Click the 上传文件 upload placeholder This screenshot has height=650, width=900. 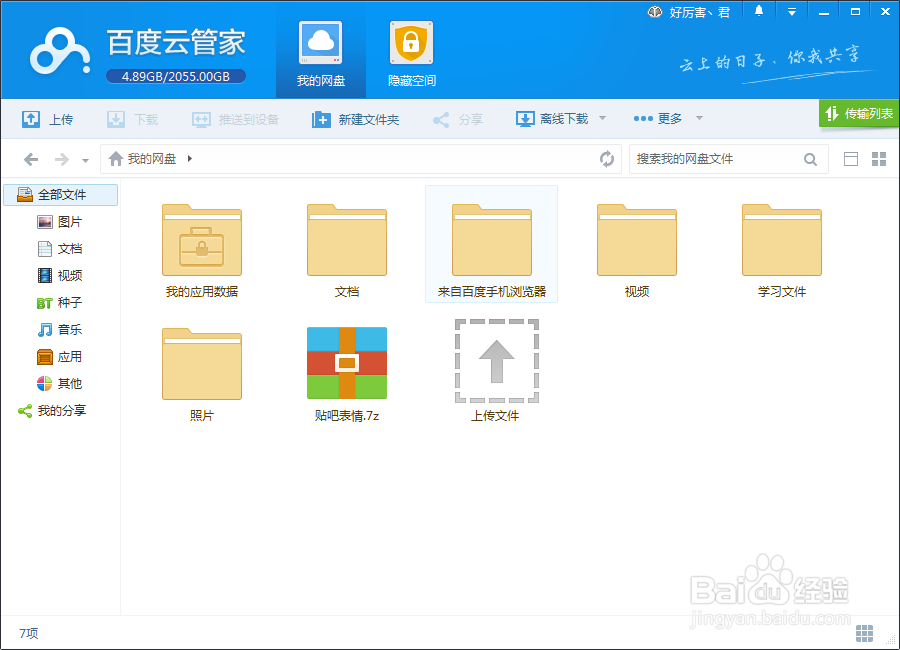496,372
